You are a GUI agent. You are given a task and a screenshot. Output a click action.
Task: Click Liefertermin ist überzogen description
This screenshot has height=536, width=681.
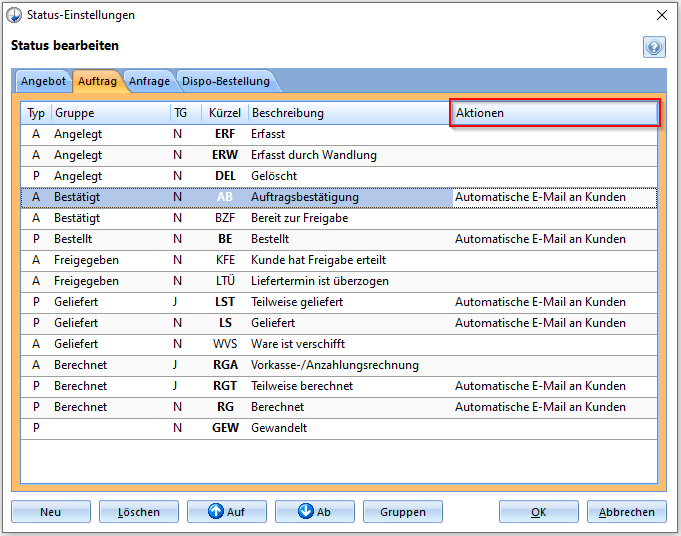point(320,281)
